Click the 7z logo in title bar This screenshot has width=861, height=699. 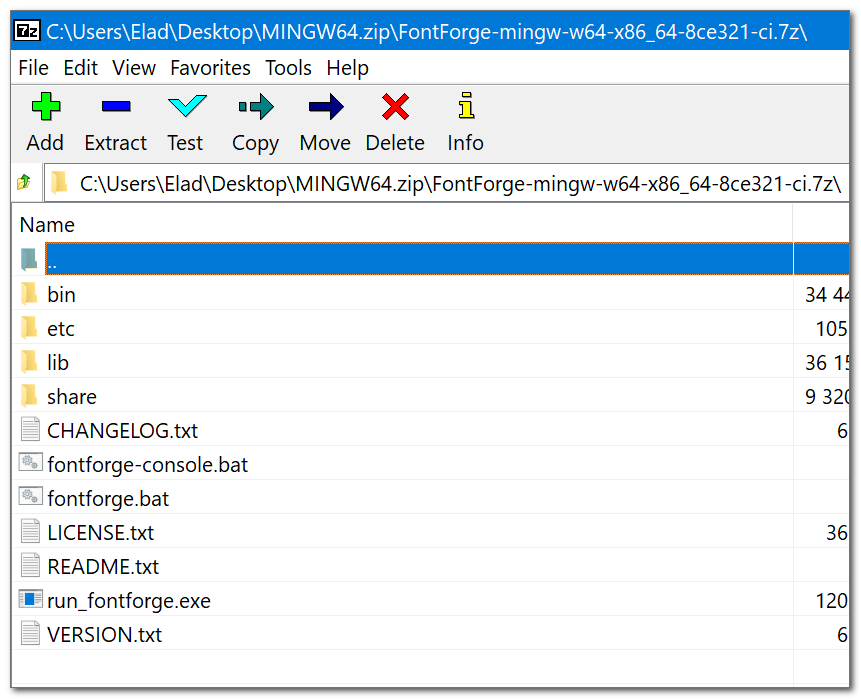[27, 31]
